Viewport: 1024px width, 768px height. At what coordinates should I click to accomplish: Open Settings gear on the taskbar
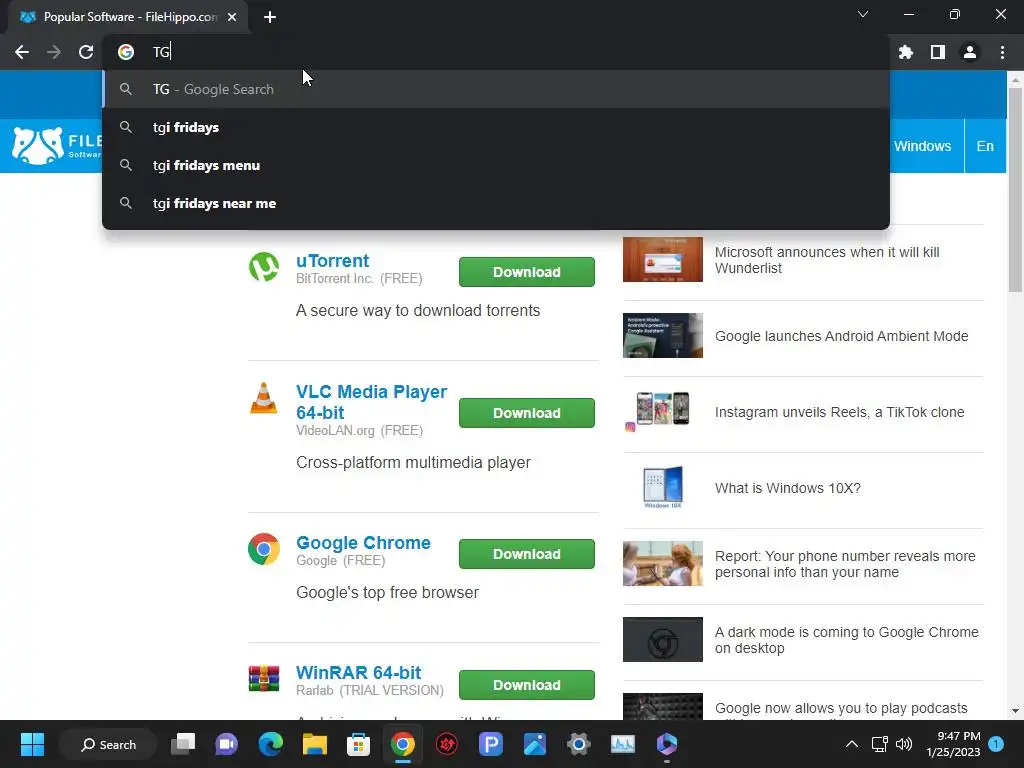579,744
